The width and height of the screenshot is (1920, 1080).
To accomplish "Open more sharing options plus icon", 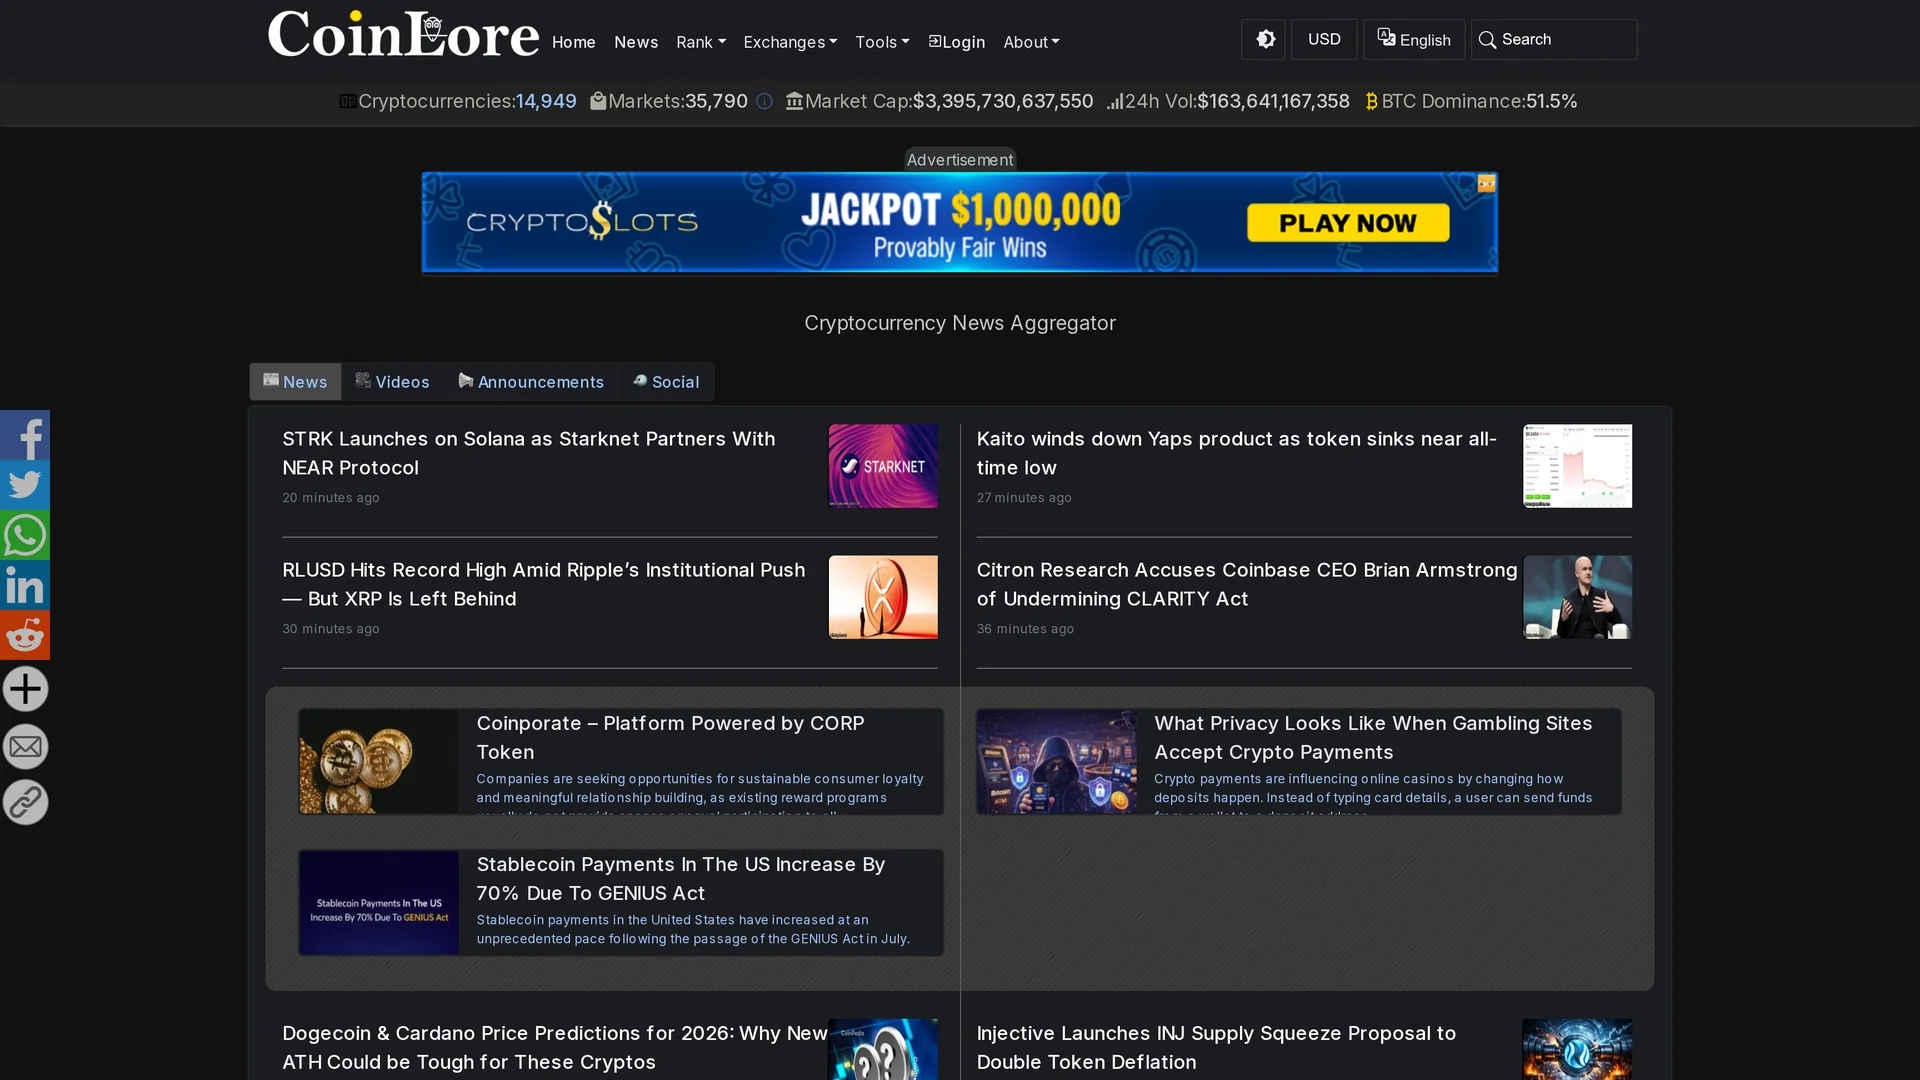I will pos(25,689).
